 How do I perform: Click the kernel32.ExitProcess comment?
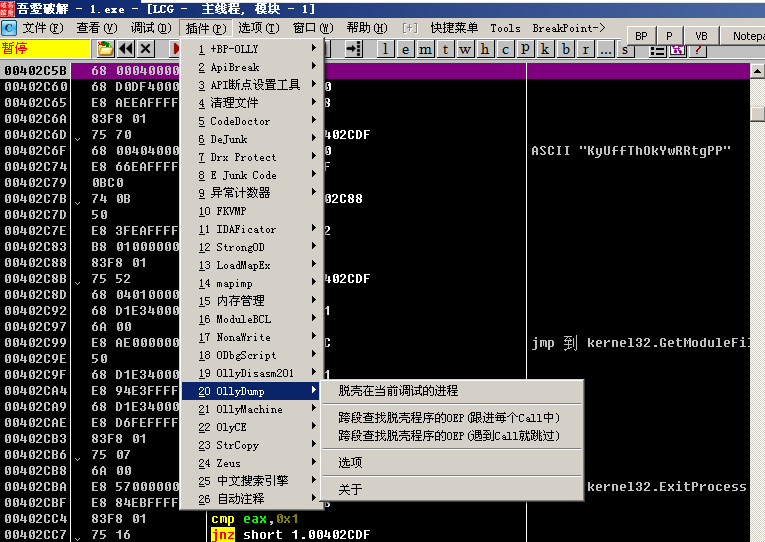click(666, 487)
